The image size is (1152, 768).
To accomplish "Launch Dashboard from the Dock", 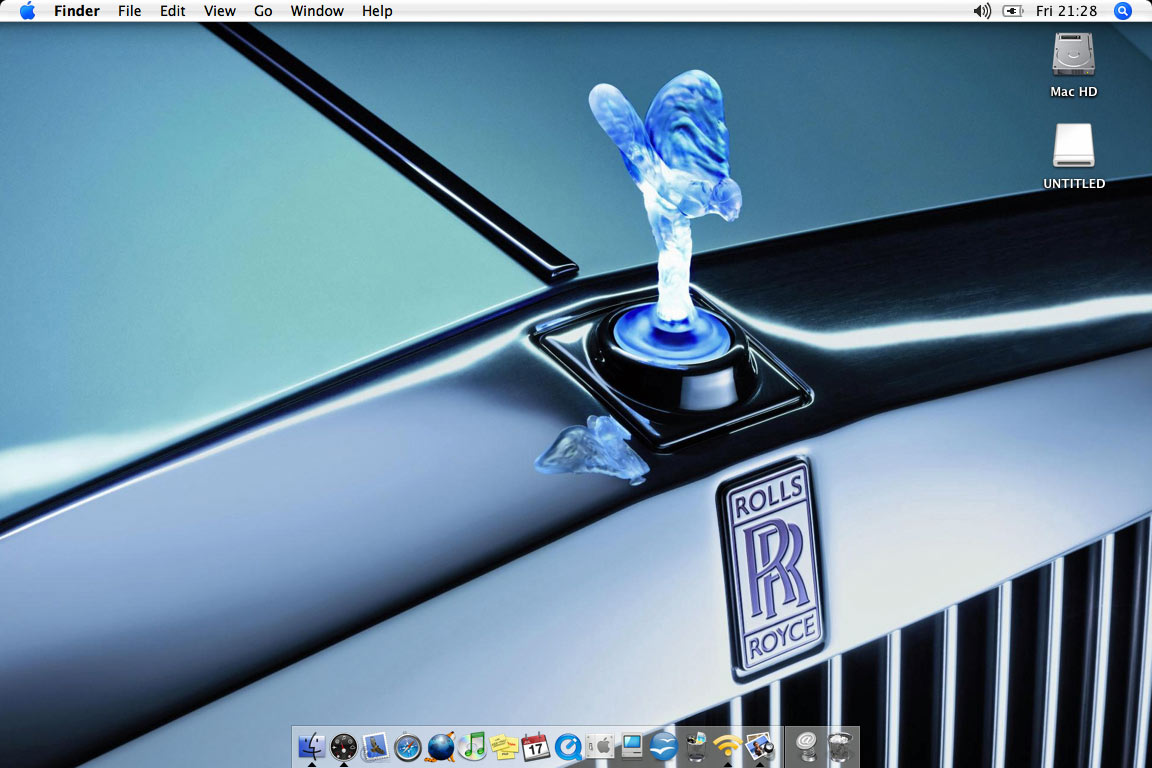I will tap(343, 747).
